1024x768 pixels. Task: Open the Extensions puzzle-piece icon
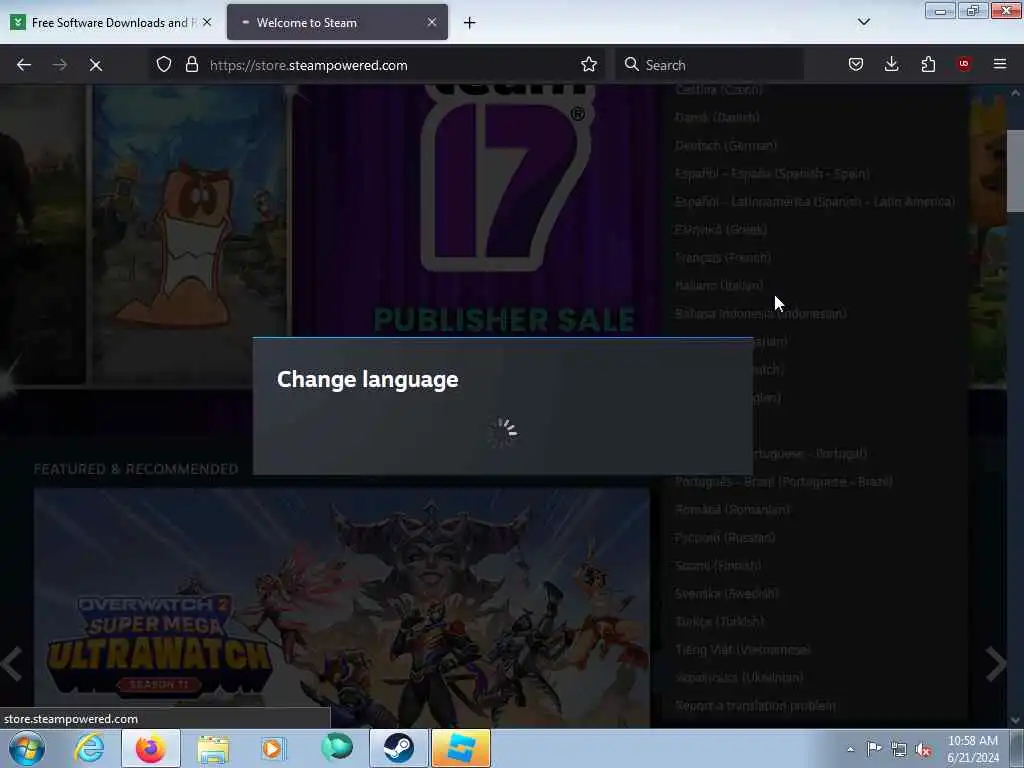pos(928,64)
